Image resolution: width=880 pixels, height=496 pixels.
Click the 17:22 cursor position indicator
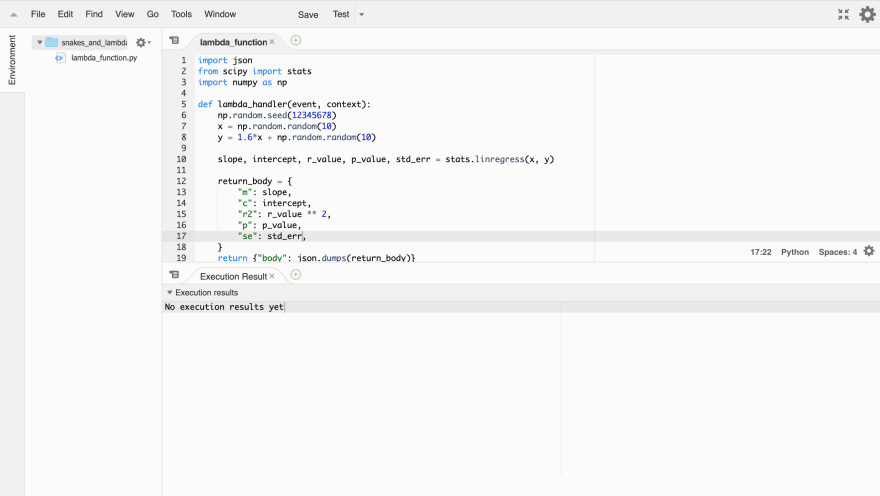tap(760, 252)
